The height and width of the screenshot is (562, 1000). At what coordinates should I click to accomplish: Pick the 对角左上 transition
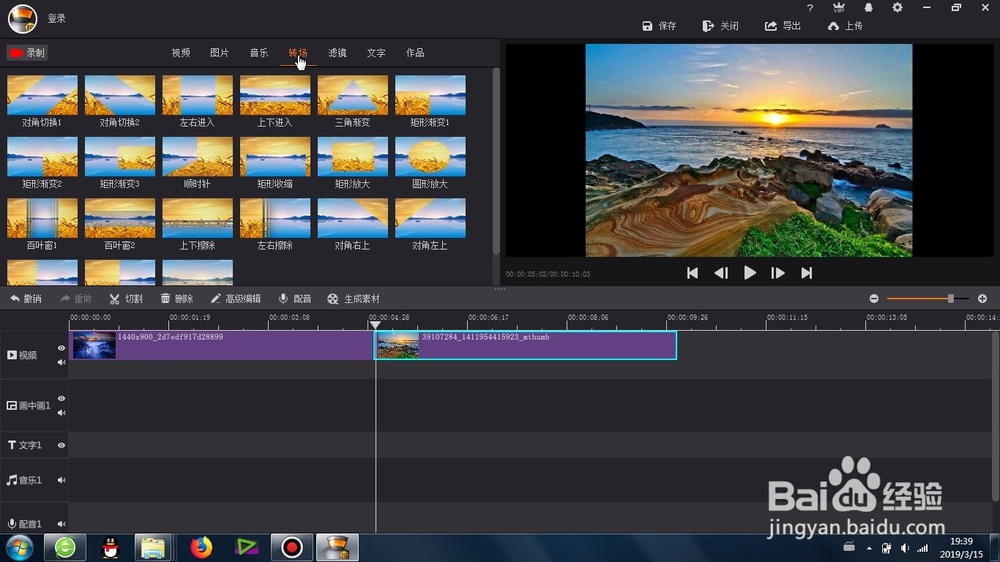click(430, 218)
